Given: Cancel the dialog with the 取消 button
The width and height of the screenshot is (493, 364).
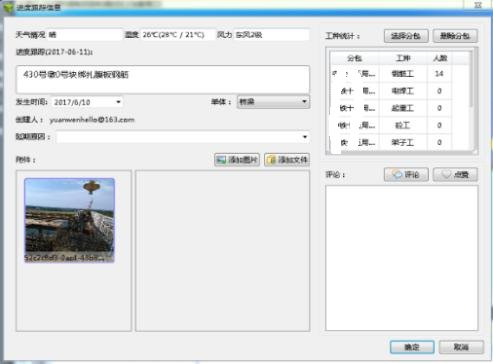Looking at the screenshot, I should pyautogui.click(x=461, y=347).
